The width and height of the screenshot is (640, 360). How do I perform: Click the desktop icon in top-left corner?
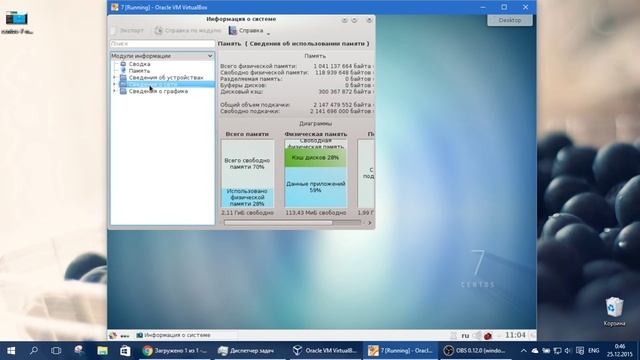[17, 22]
